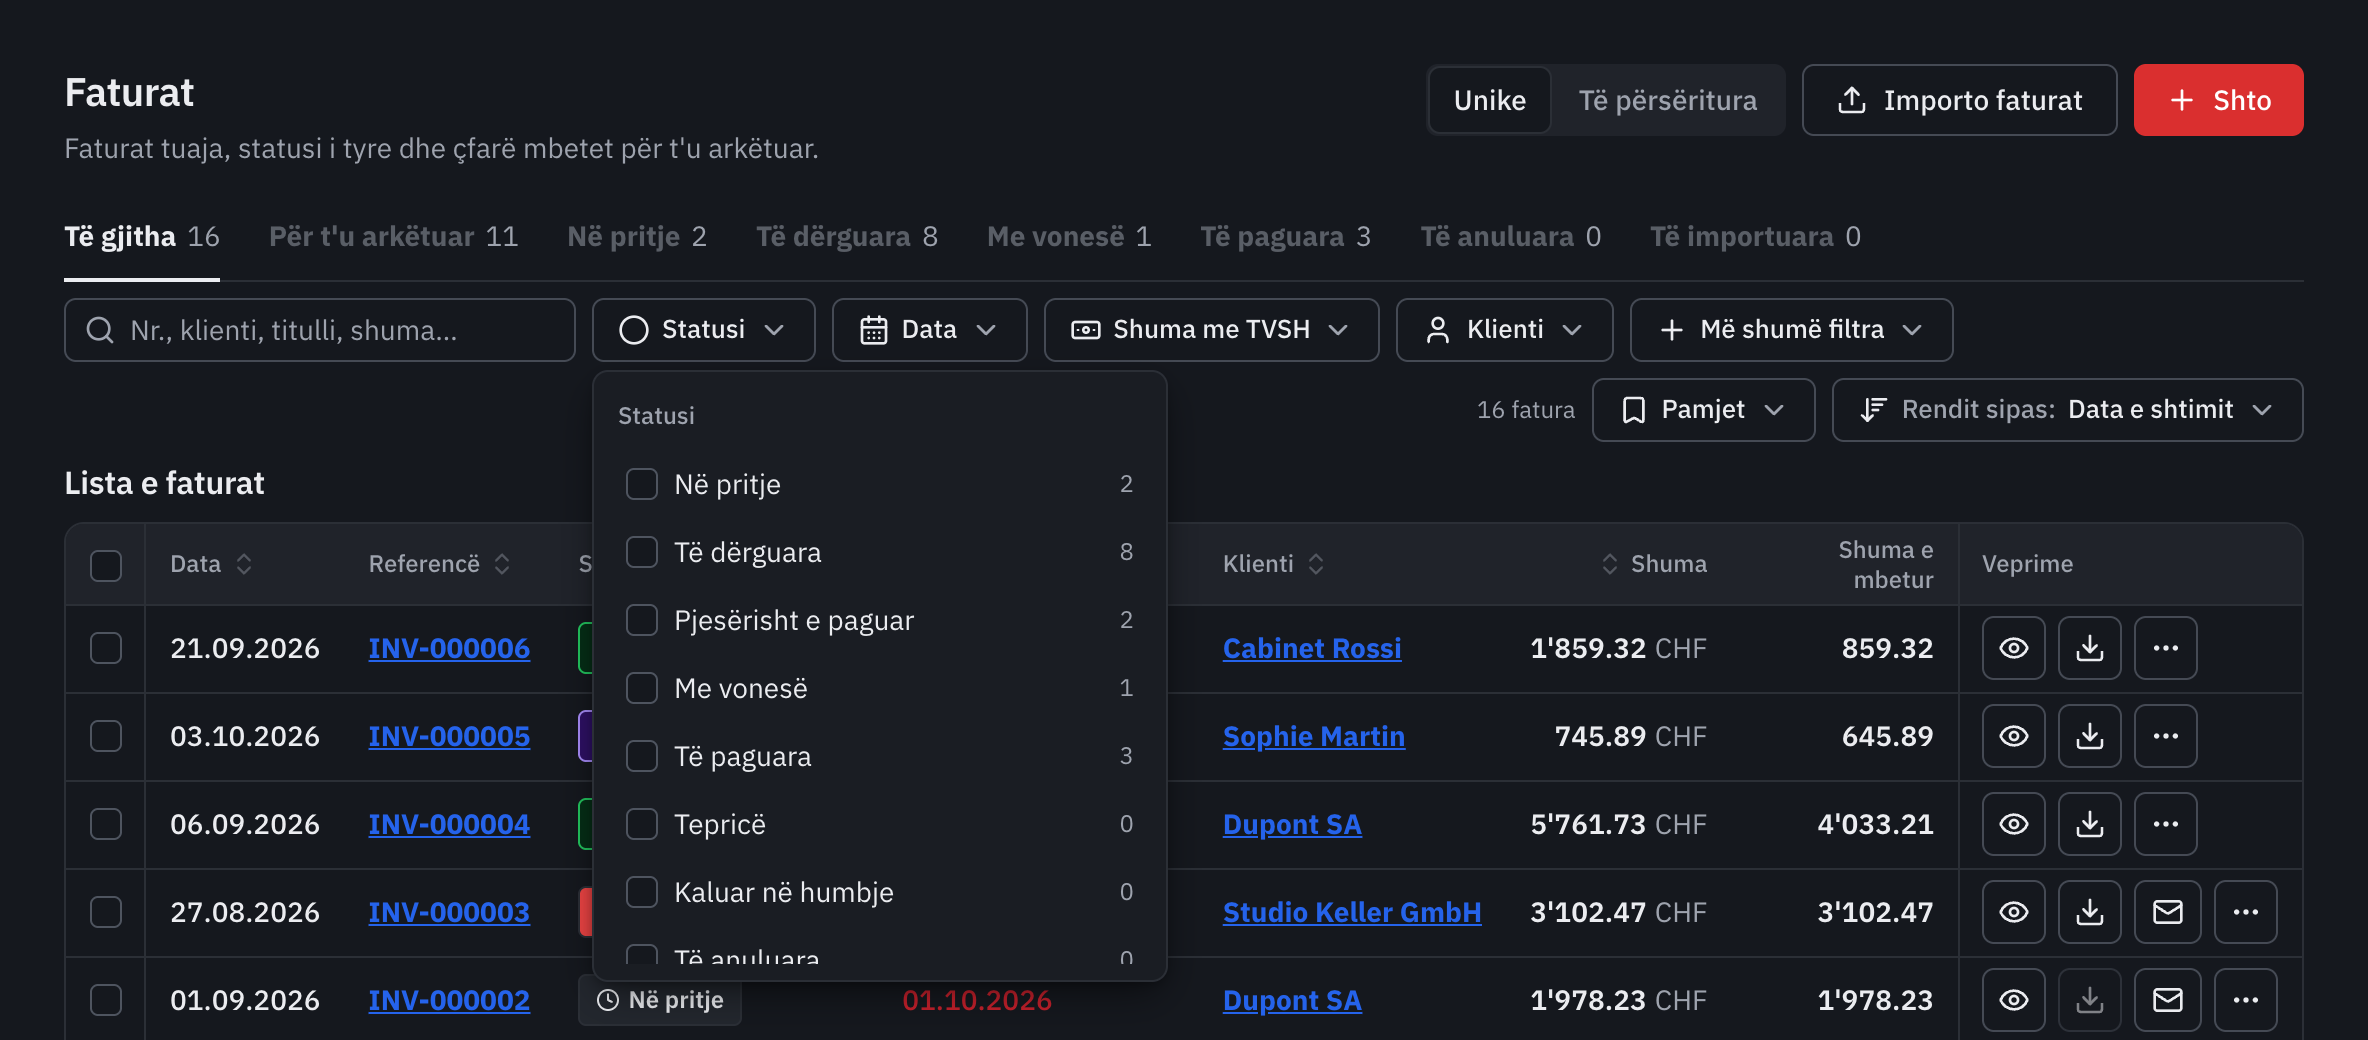Send invoice INV-000003 by email icon

(x=2167, y=912)
